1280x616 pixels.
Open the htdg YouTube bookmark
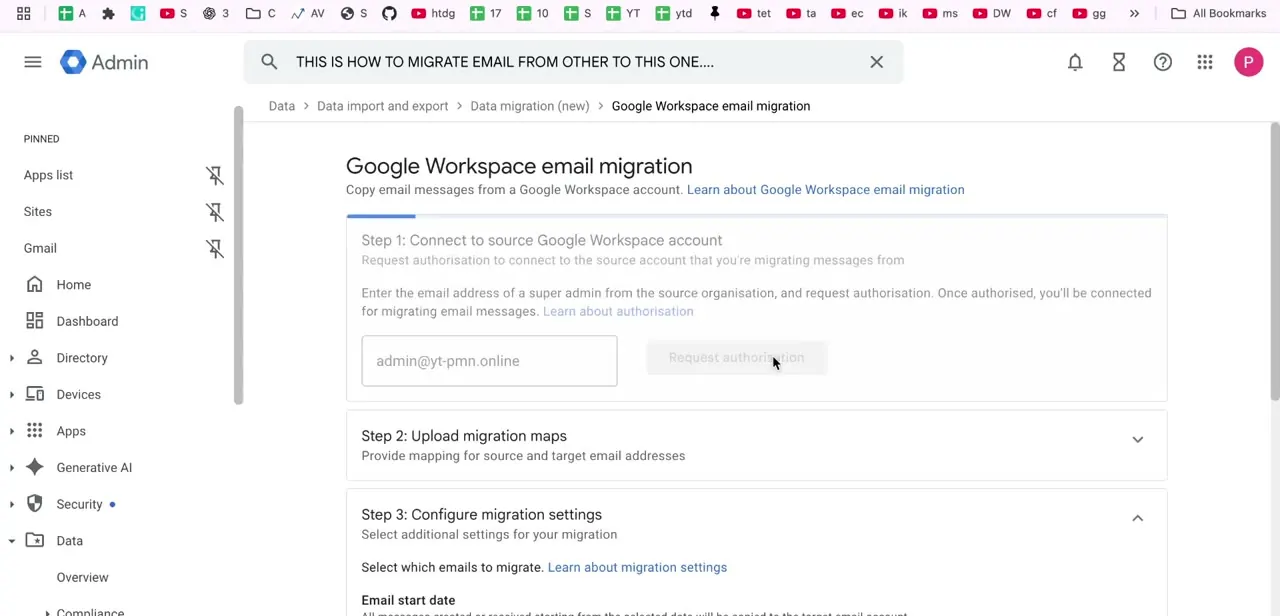tap(433, 13)
